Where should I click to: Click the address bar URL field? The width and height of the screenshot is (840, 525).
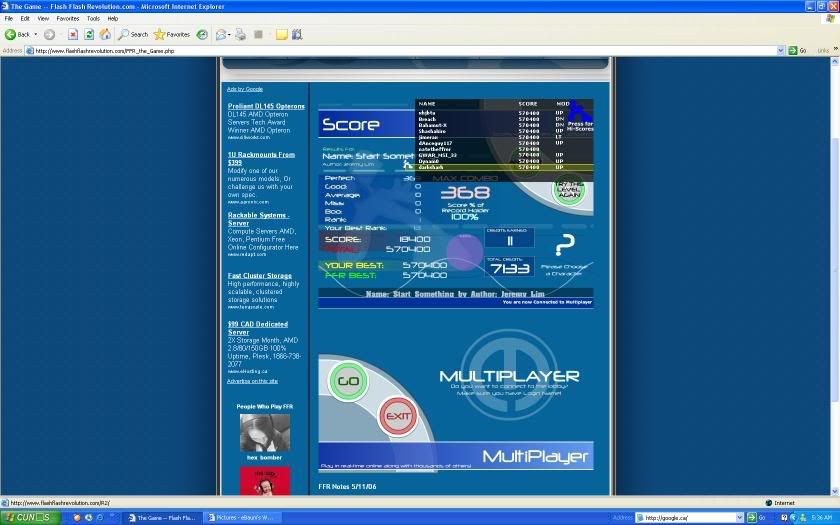(x=400, y=50)
